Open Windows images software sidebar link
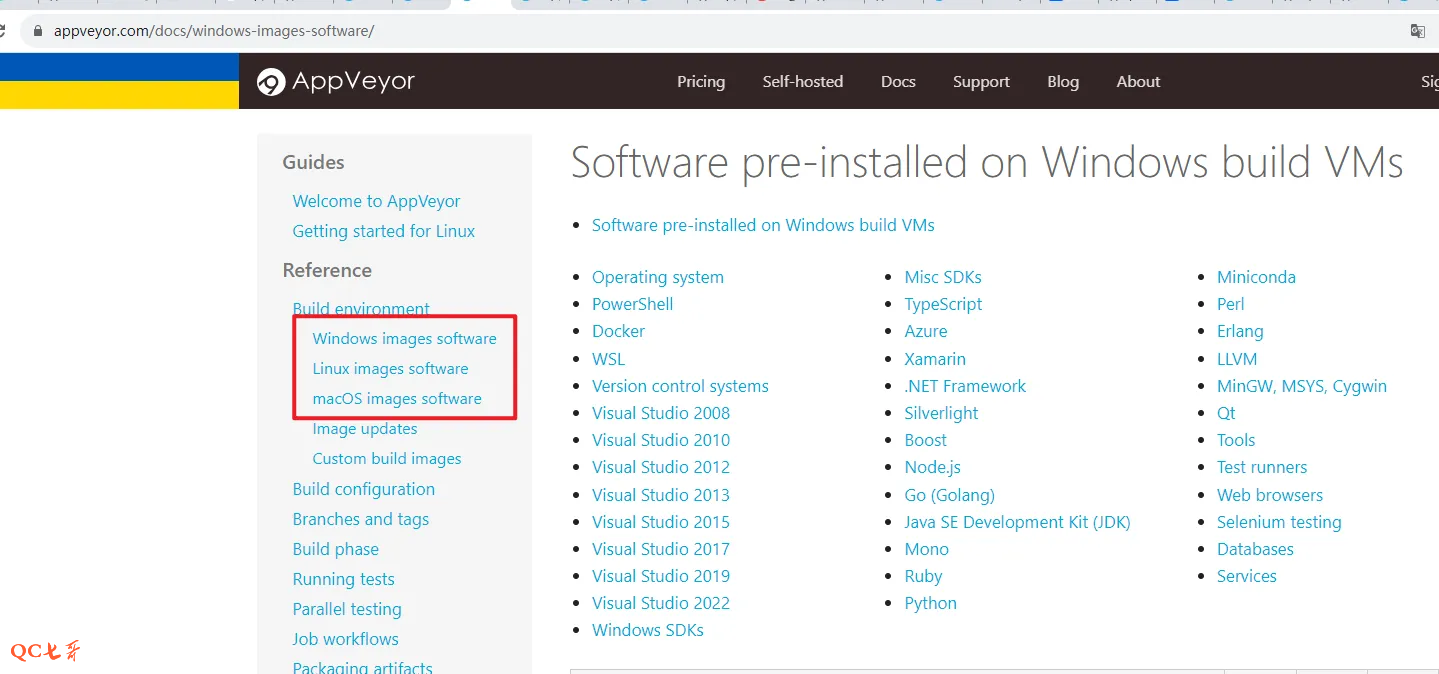1439x674 pixels. coord(404,339)
